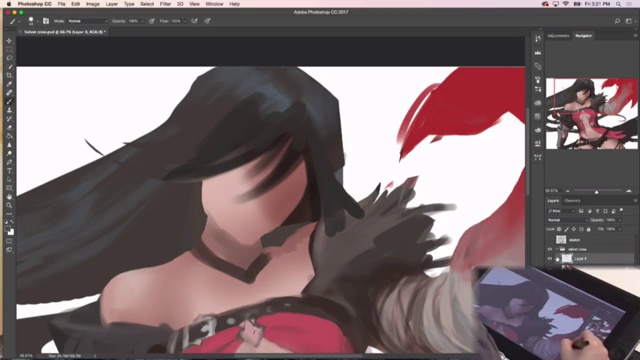Select the Blur tool

(9, 145)
